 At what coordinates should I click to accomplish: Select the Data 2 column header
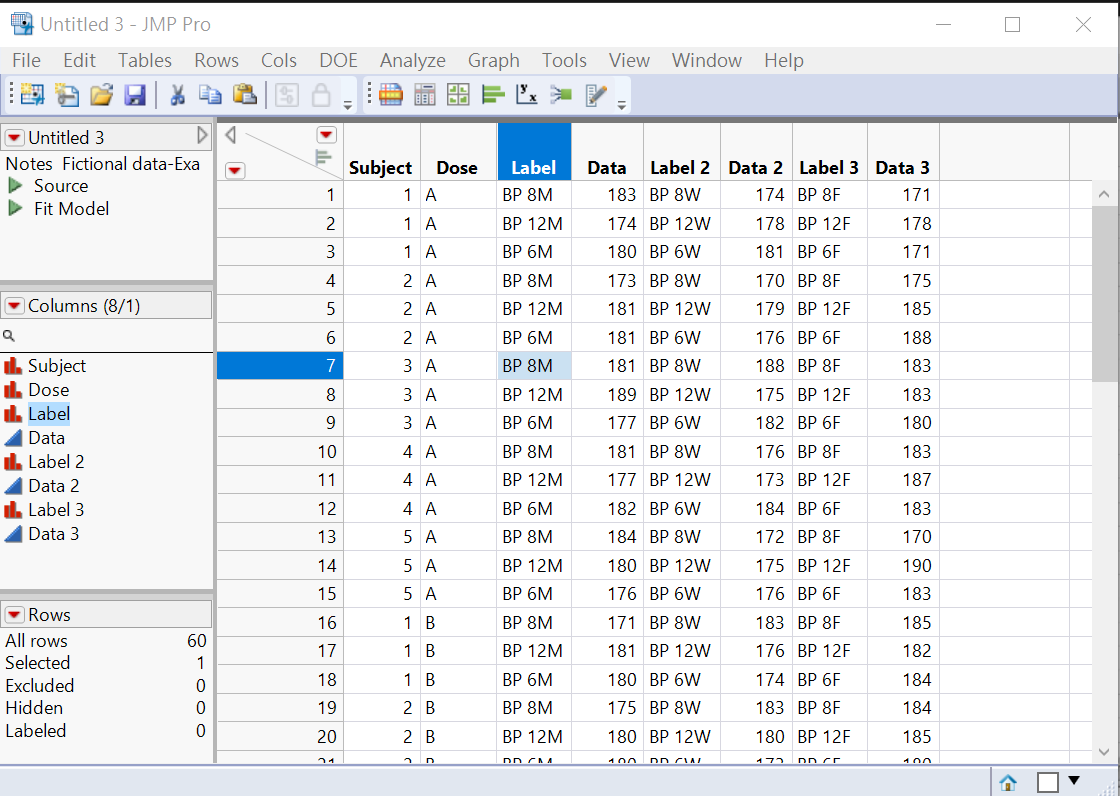755,168
